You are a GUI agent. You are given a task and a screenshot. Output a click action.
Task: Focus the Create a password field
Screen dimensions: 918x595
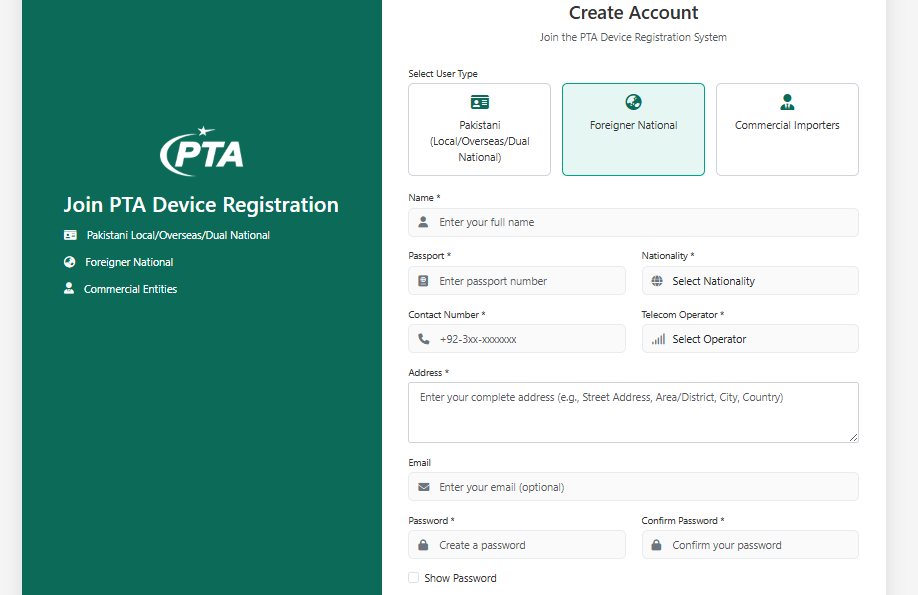(517, 545)
